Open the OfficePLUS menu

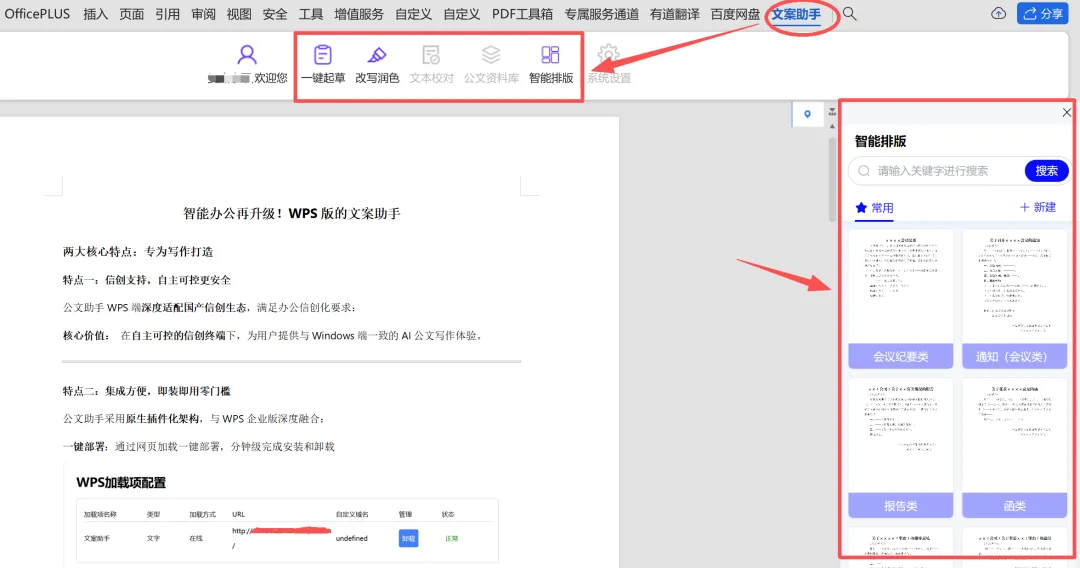37,14
